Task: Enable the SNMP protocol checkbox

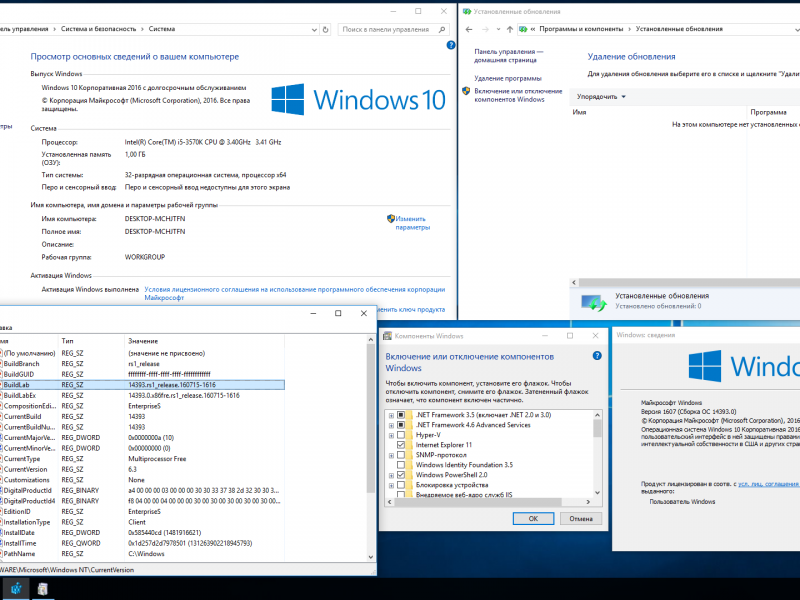Action: tap(401, 455)
